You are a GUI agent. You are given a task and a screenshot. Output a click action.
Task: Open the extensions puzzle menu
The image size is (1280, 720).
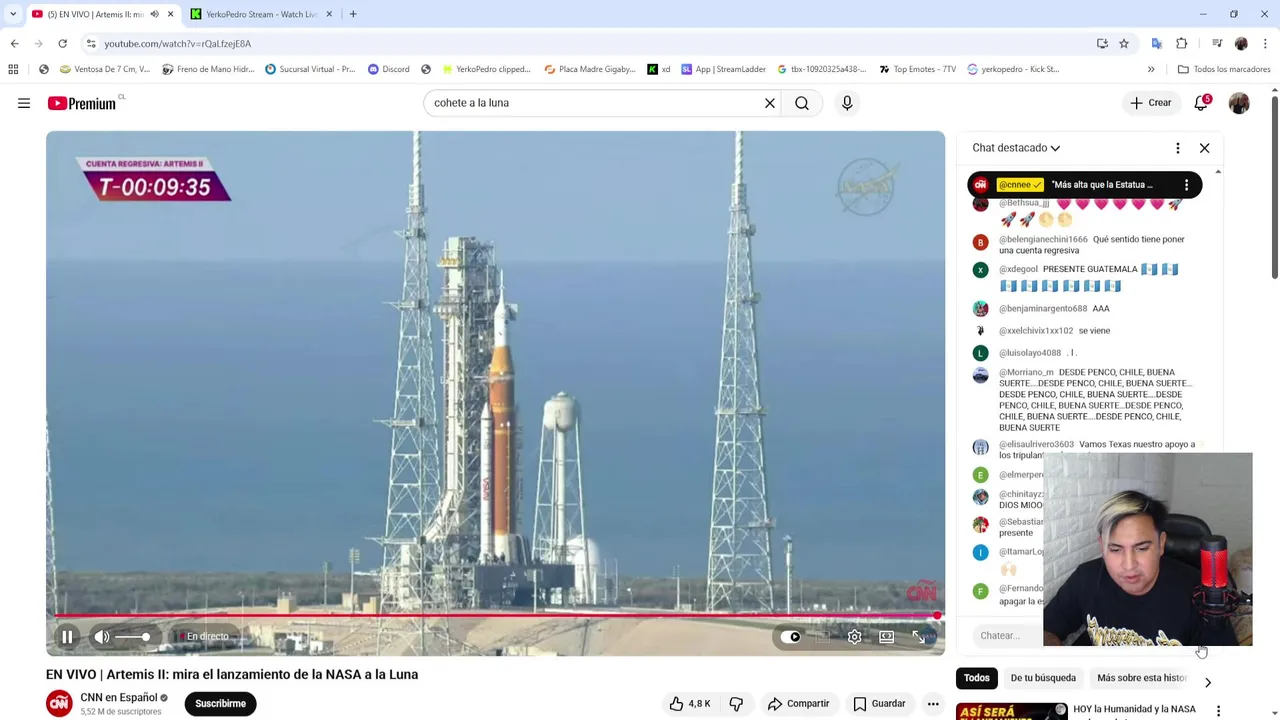click(1182, 44)
